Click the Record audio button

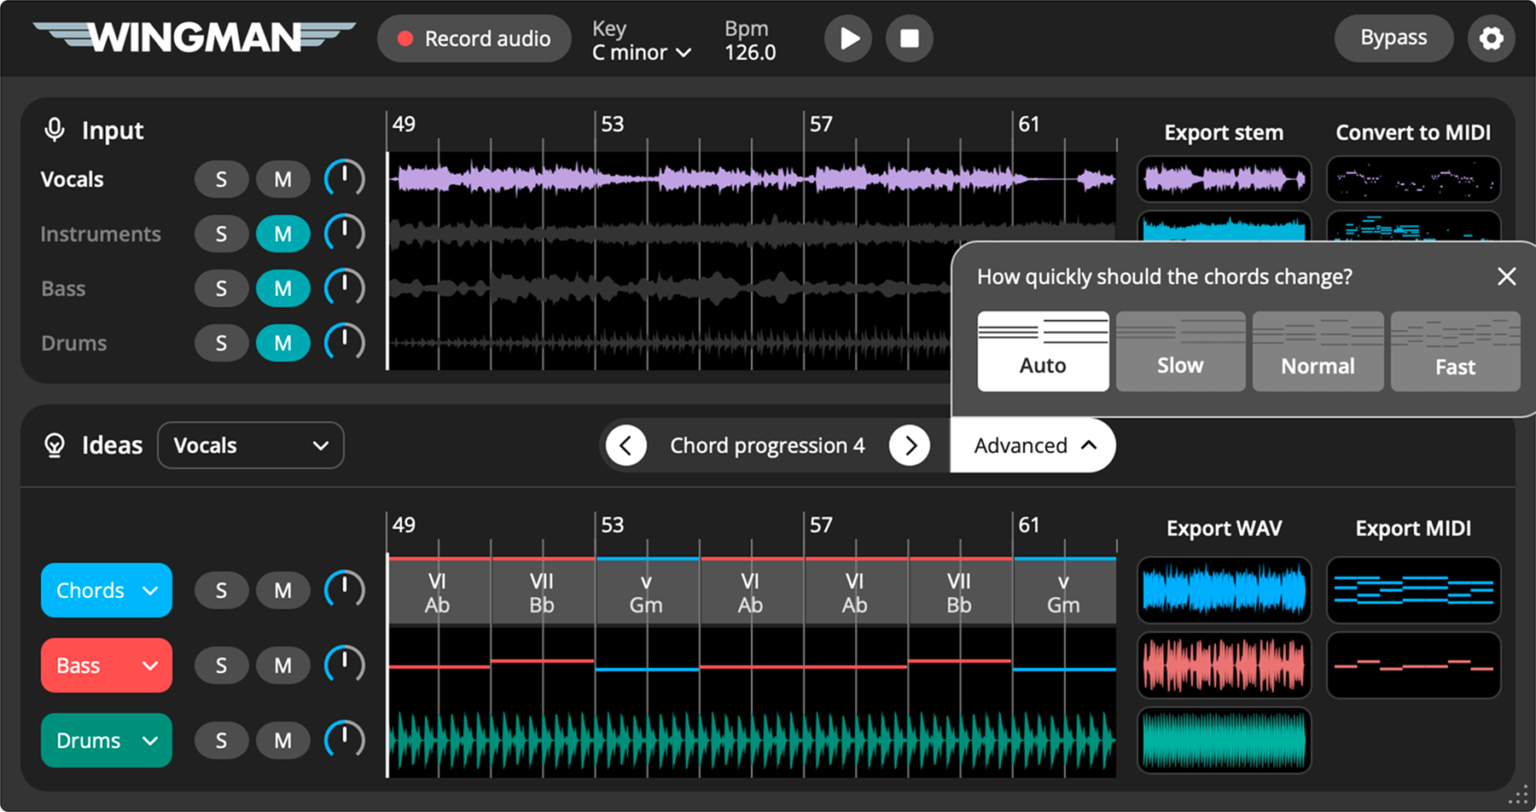tap(474, 39)
